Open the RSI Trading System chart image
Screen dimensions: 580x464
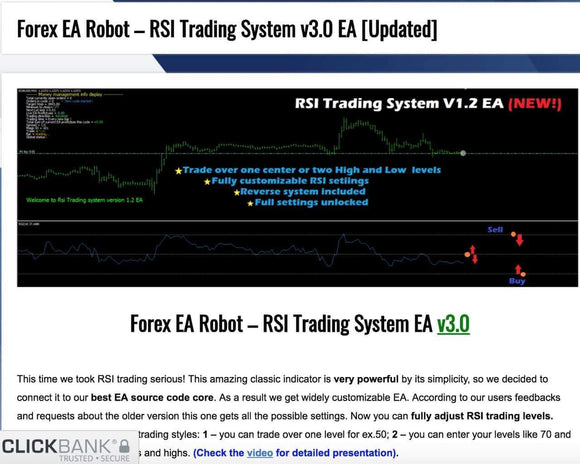click(297, 188)
